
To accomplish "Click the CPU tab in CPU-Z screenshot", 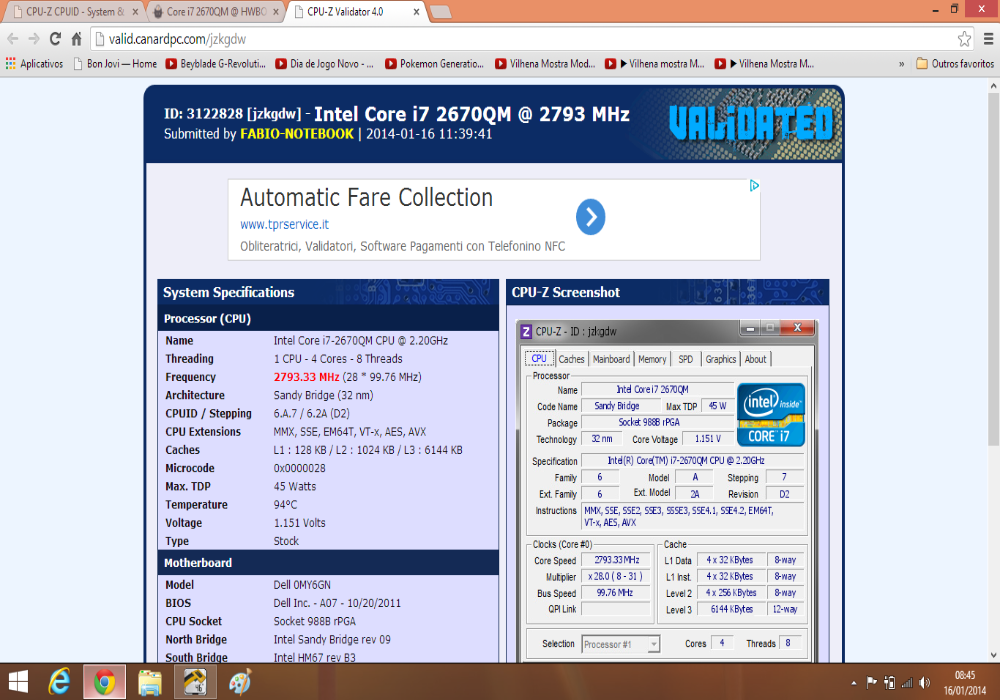I will (x=539, y=358).
